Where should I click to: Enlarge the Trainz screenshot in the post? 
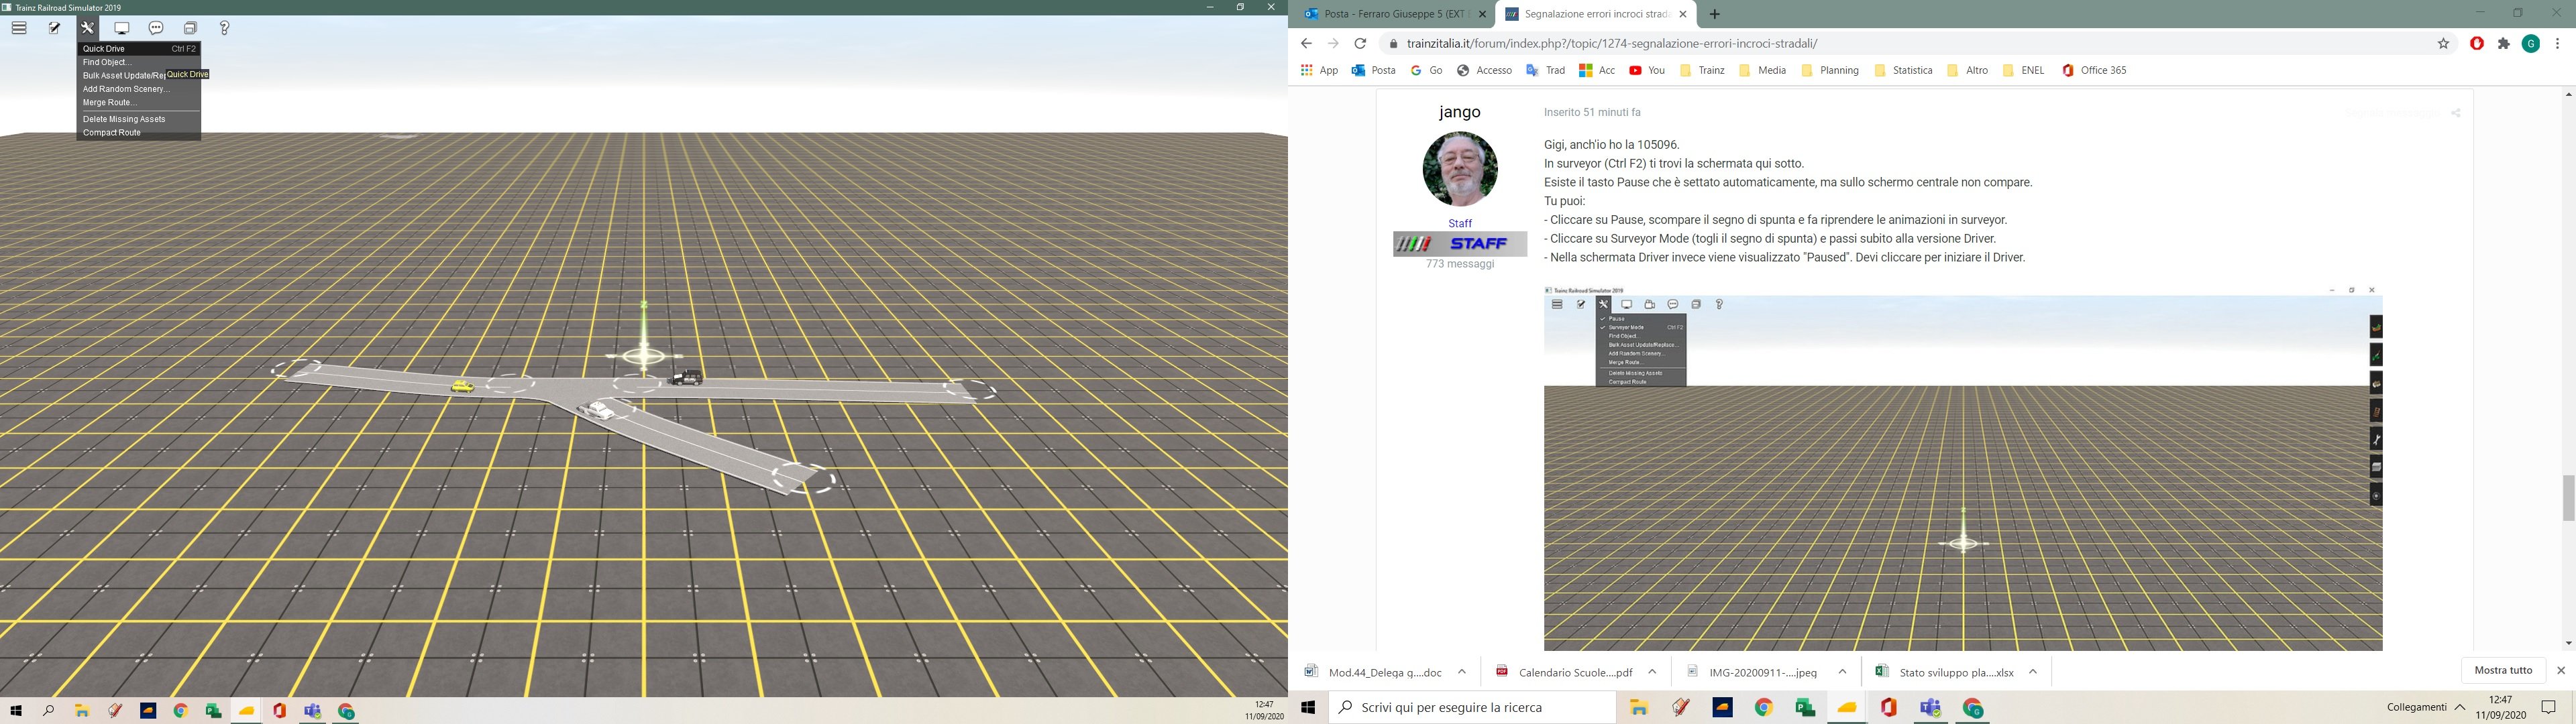1963,468
